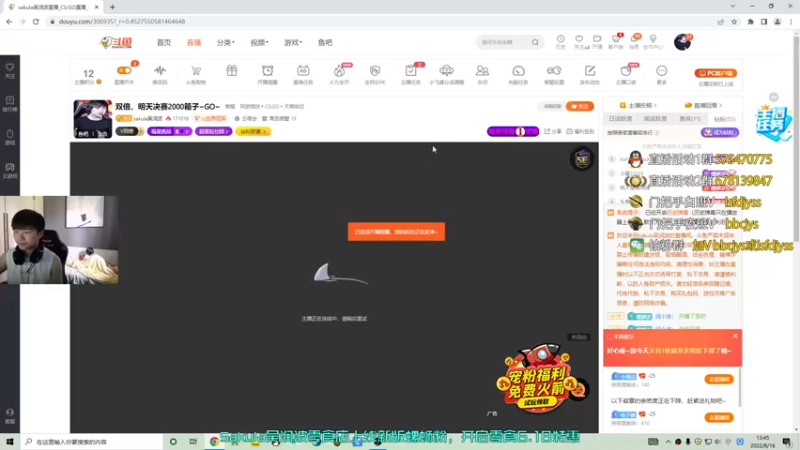The width and height of the screenshot is (800, 450).
Task: Click the purple 成为钻粉 button
Action: 719,132
